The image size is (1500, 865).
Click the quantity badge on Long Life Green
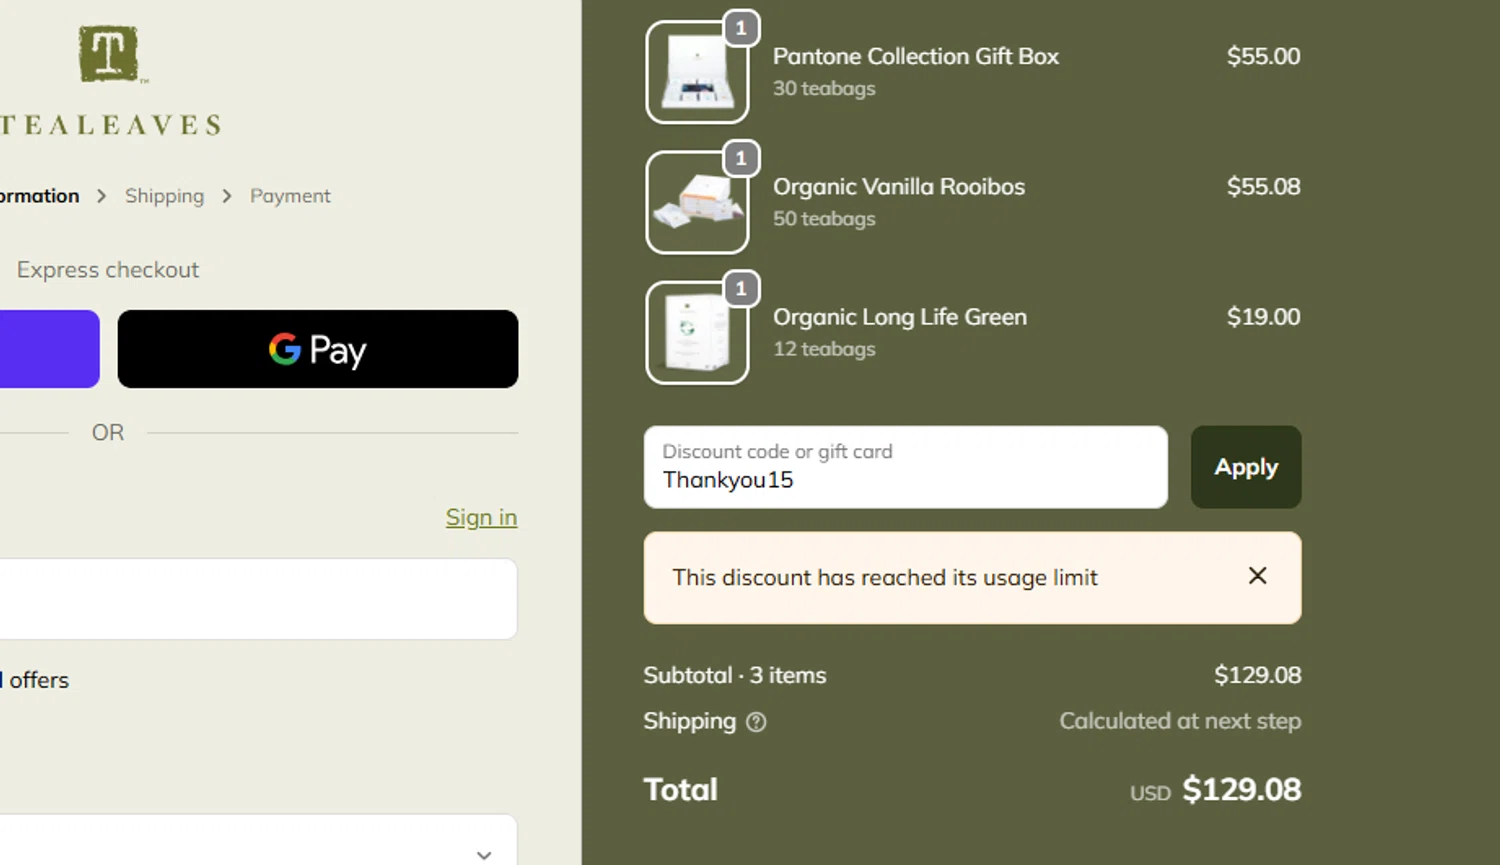click(741, 289)
